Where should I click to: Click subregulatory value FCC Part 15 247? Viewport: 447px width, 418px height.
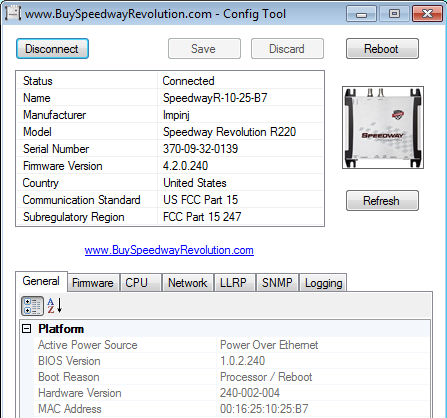(x=202, y=217)
